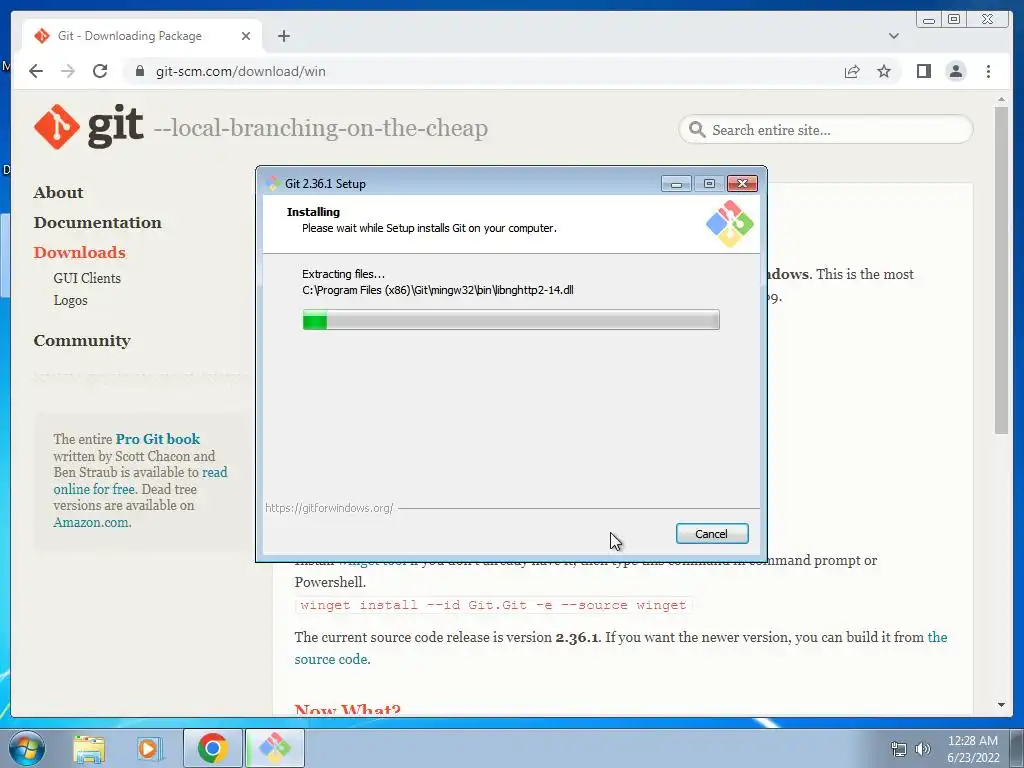Screen dimensions: 1024x768
Task: Open volume control tray icon
Action: pyautogui.click(x=923, y=749)
